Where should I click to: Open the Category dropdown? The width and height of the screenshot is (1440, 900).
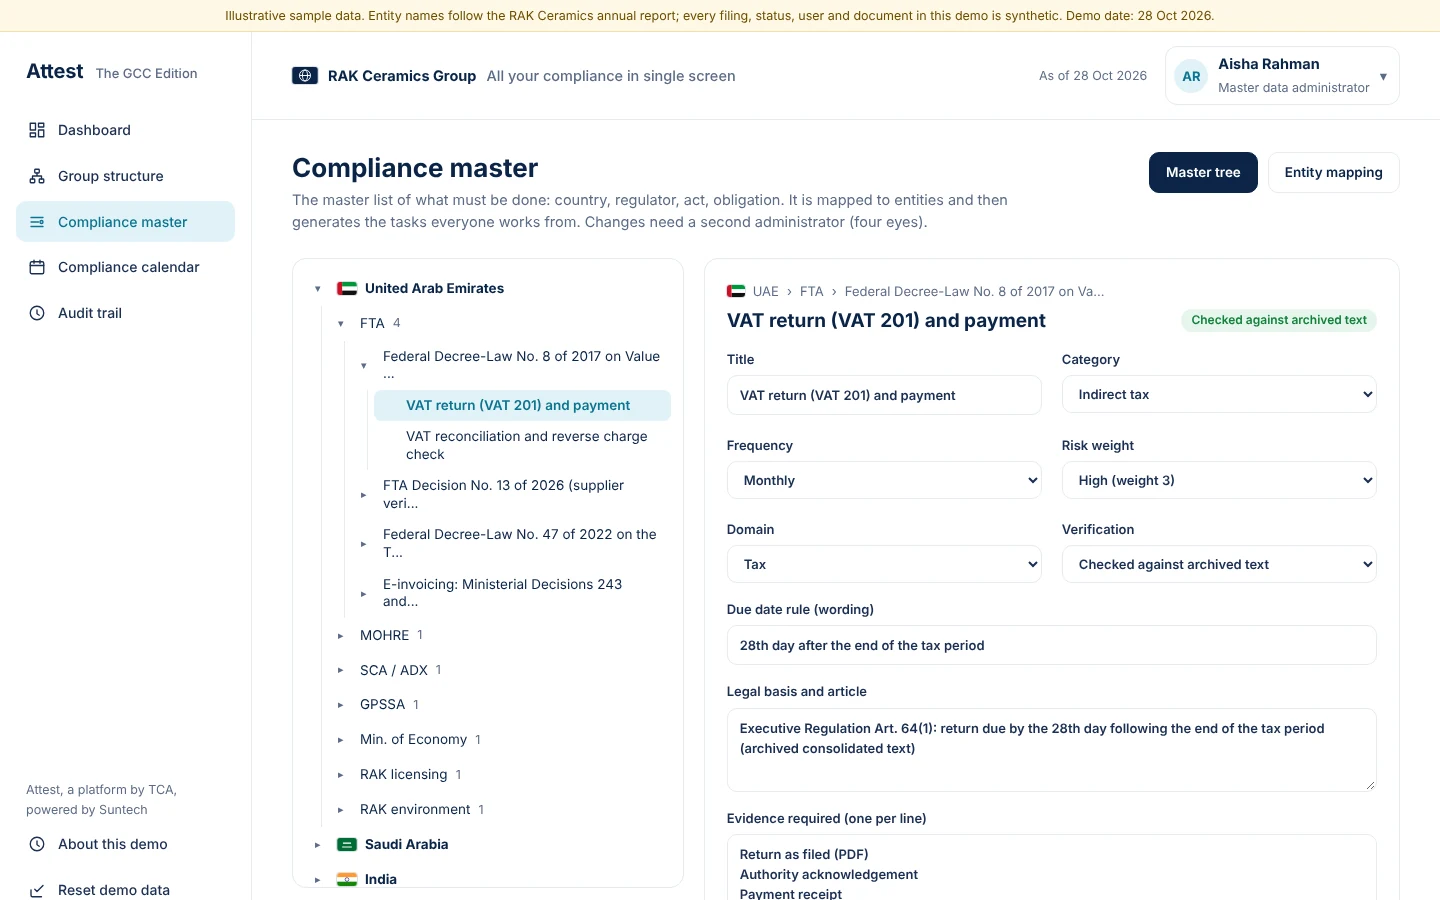point(1219,394)
